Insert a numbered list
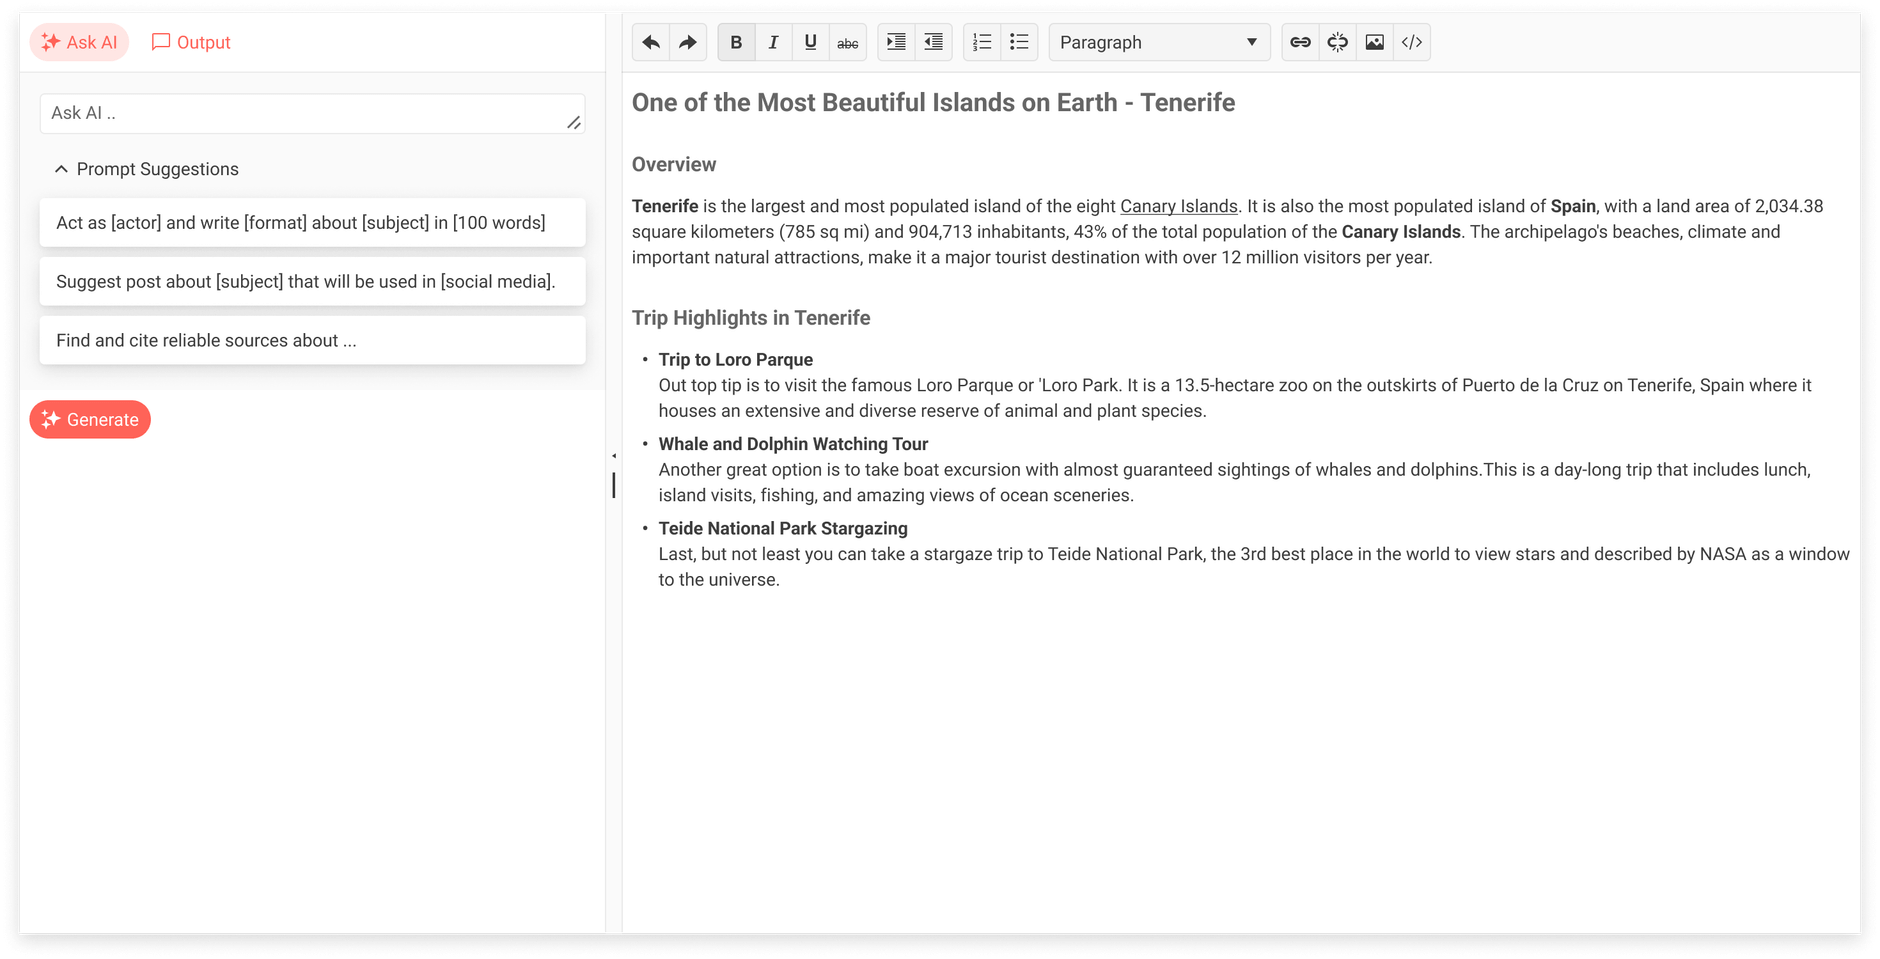The height and width of the screenshot is (959, 1880). tap(982, 42)
